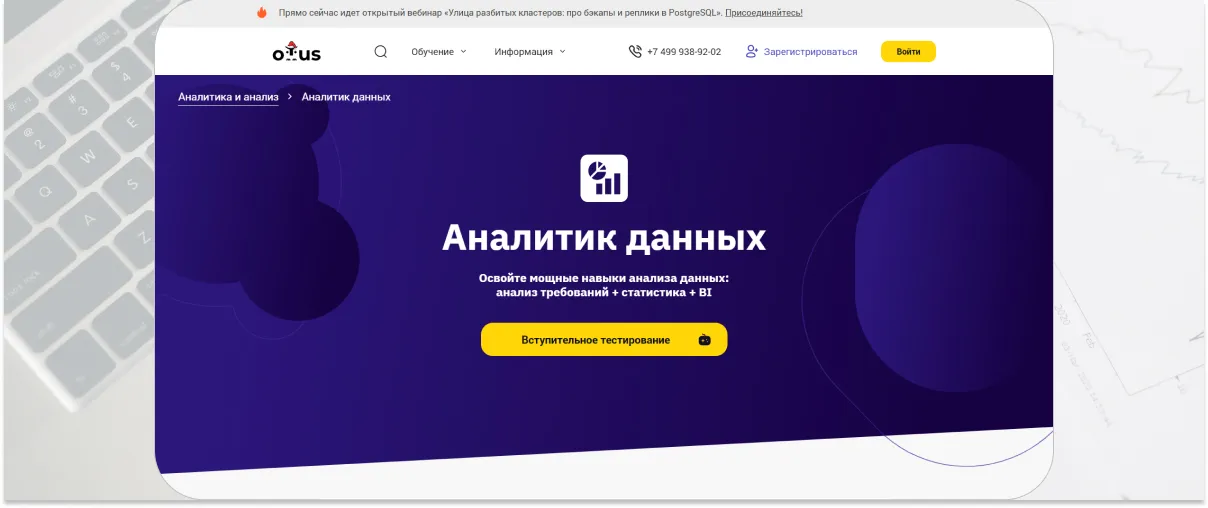Click the pie and bar chart course icon

tap(604, 178)
